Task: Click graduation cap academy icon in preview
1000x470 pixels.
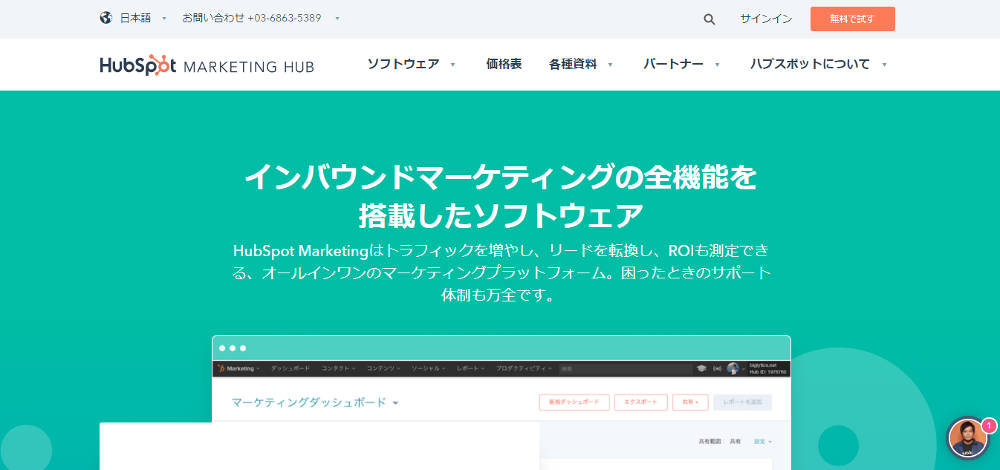Action: 702,369
